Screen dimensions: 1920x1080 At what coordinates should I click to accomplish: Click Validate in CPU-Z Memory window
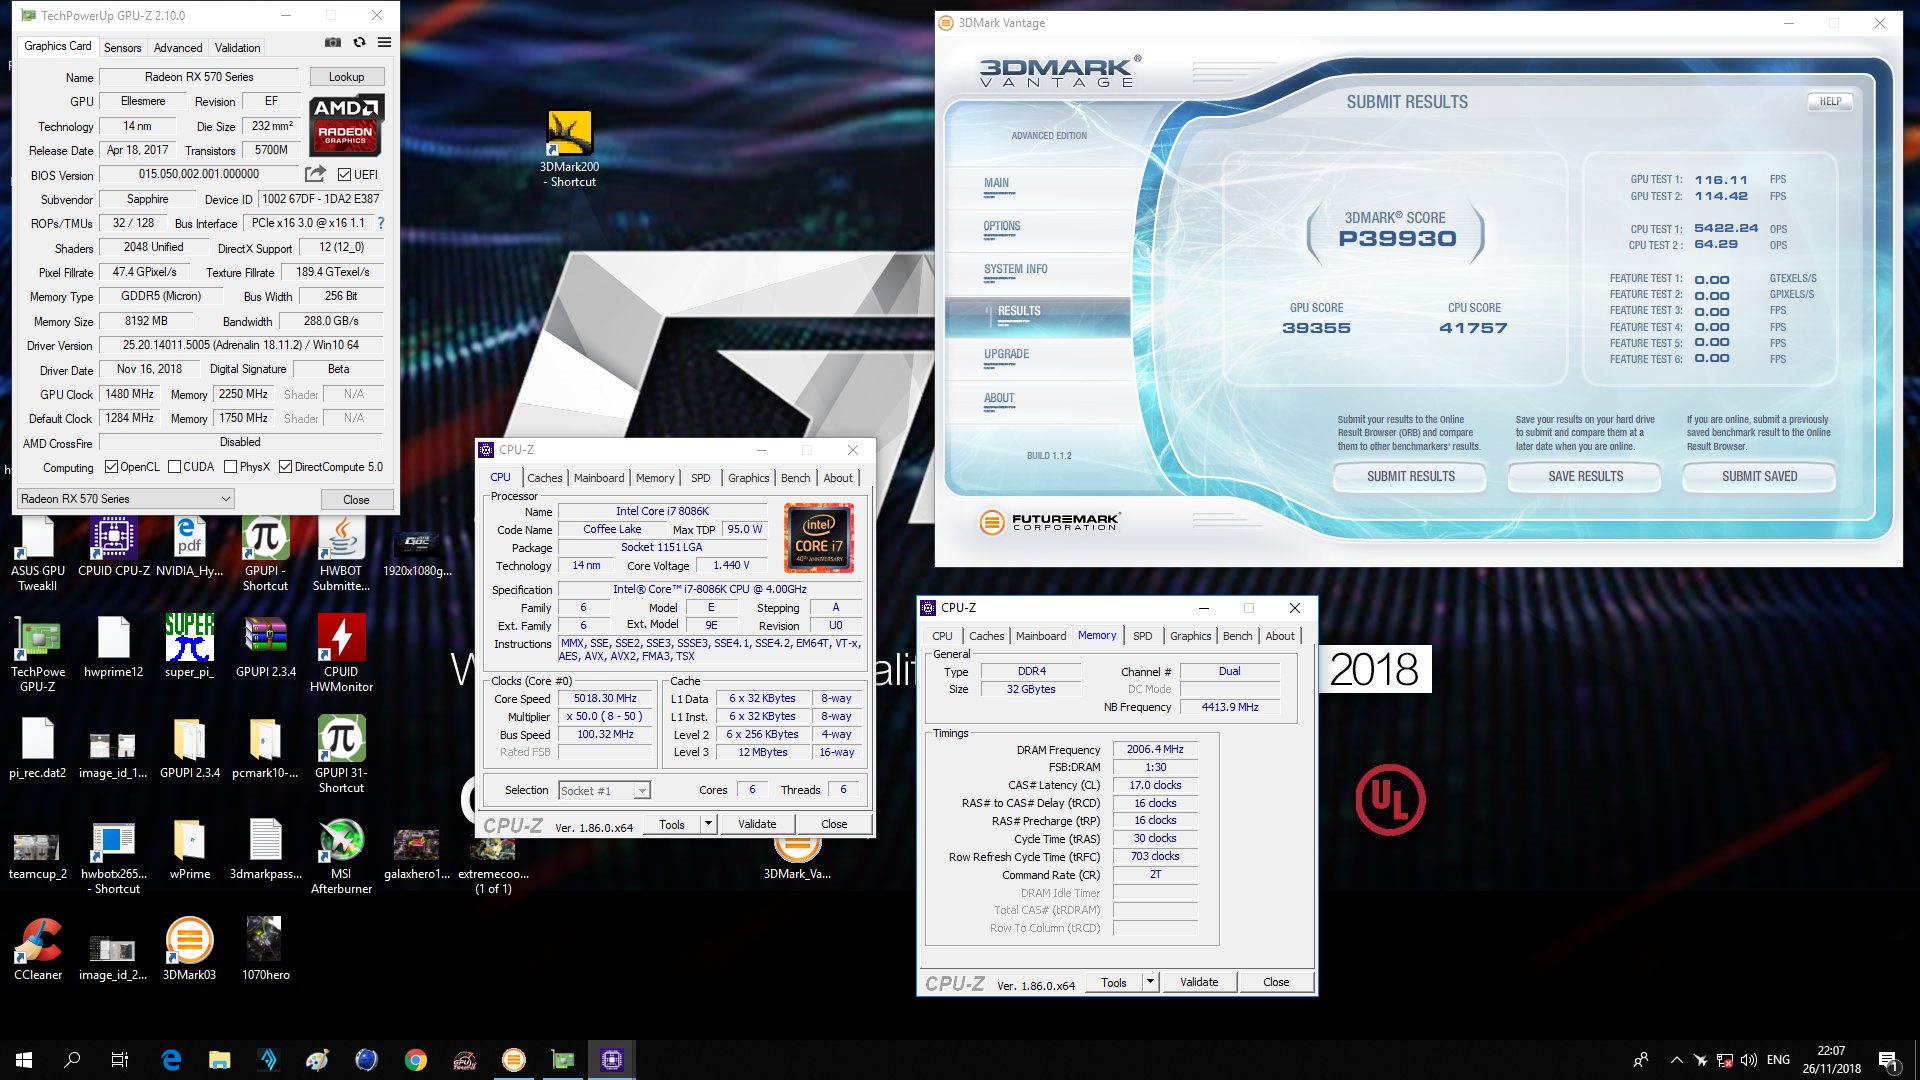(x=1199, y=982)
